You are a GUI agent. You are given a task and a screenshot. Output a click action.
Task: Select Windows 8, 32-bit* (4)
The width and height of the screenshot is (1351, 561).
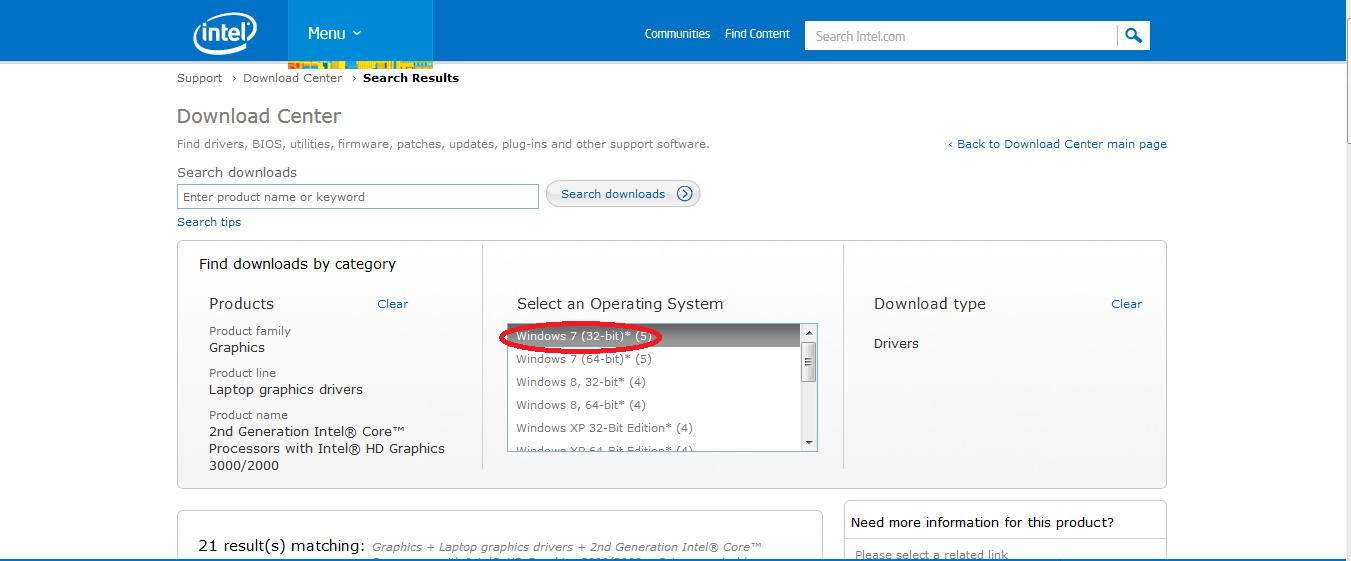[655, 382]
